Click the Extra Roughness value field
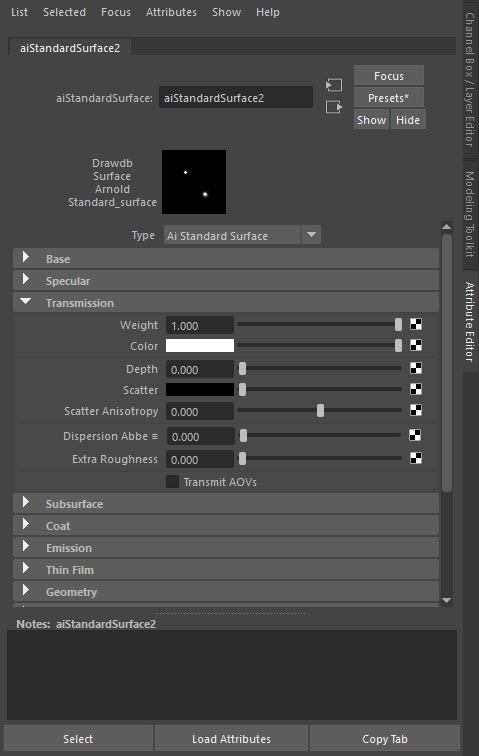Viewport: 479px width, 756px height. point(200,459)
